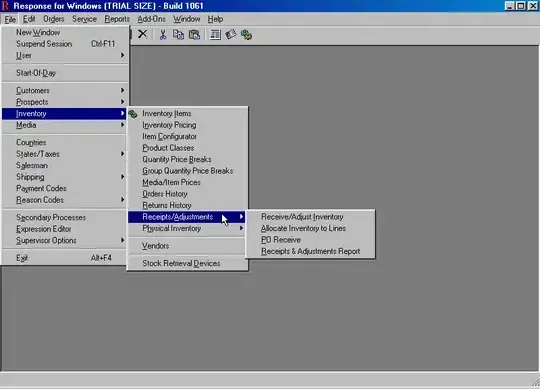The height and width of the screenshot is (389, 540).
Task: Open the File menu
Action: (x=10, y=19)
